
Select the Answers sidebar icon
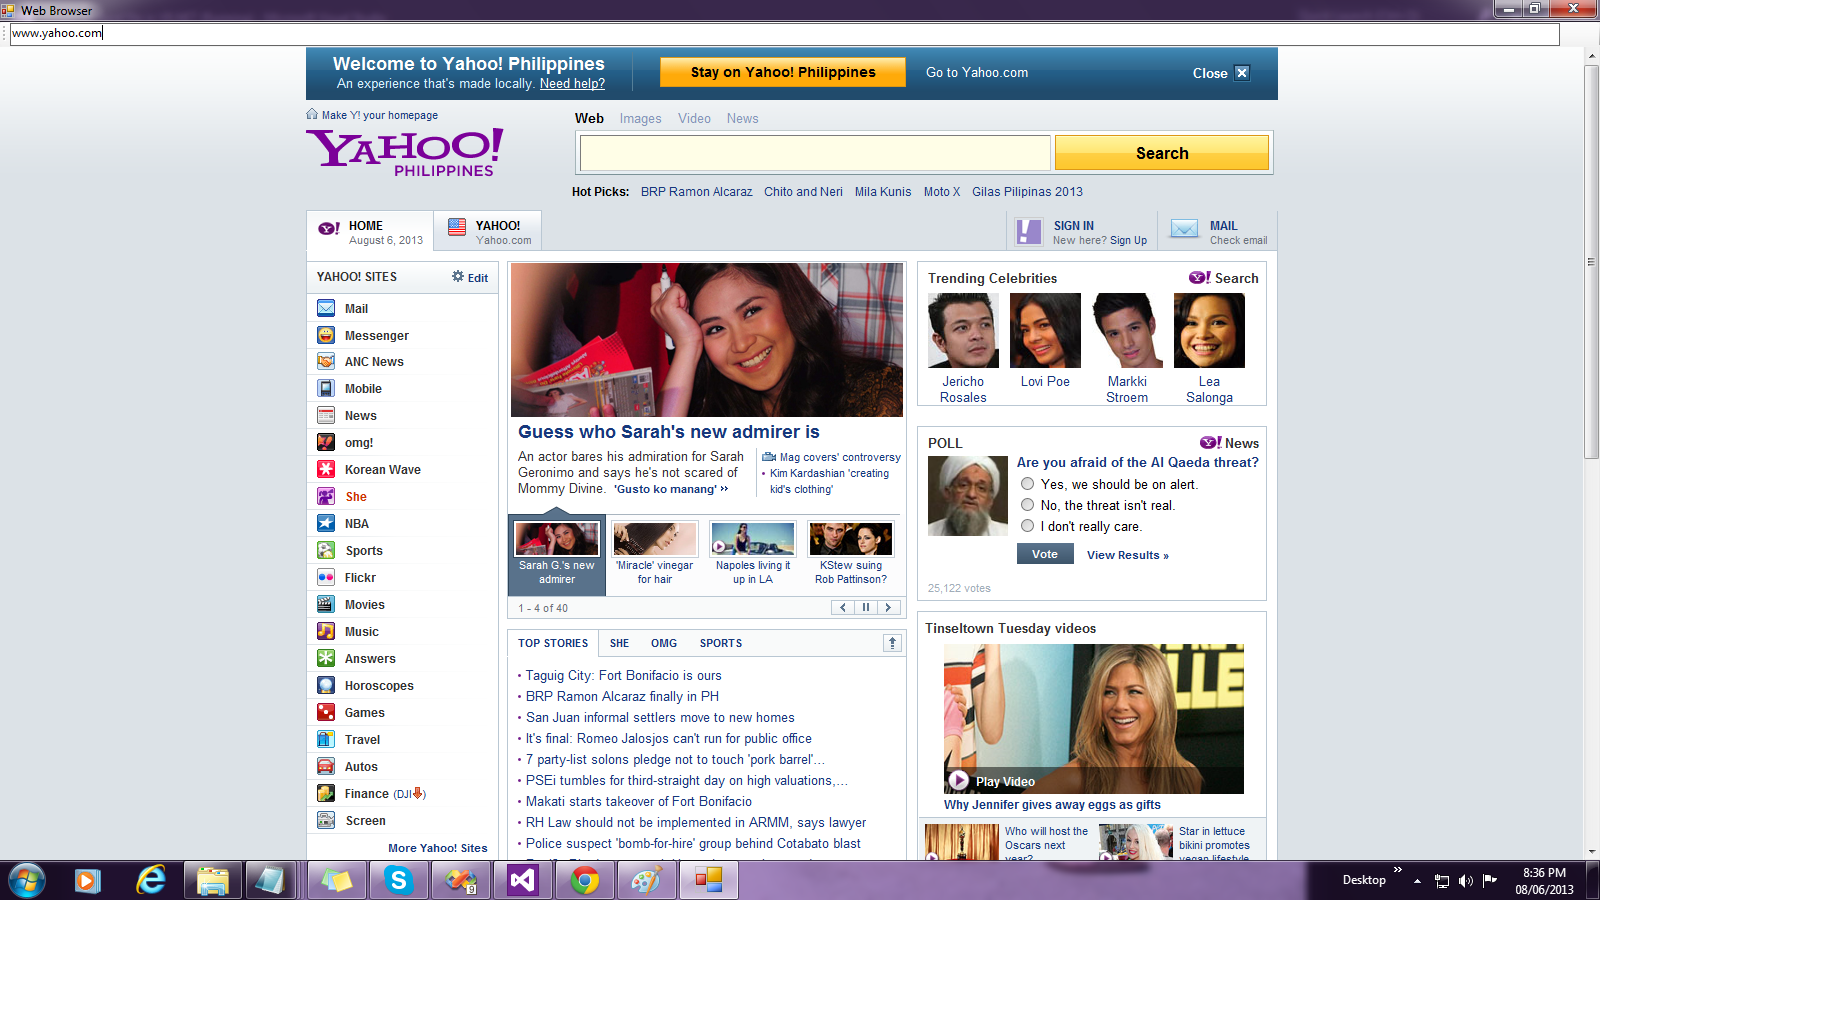pyautogui.click(x=326, y=658)
